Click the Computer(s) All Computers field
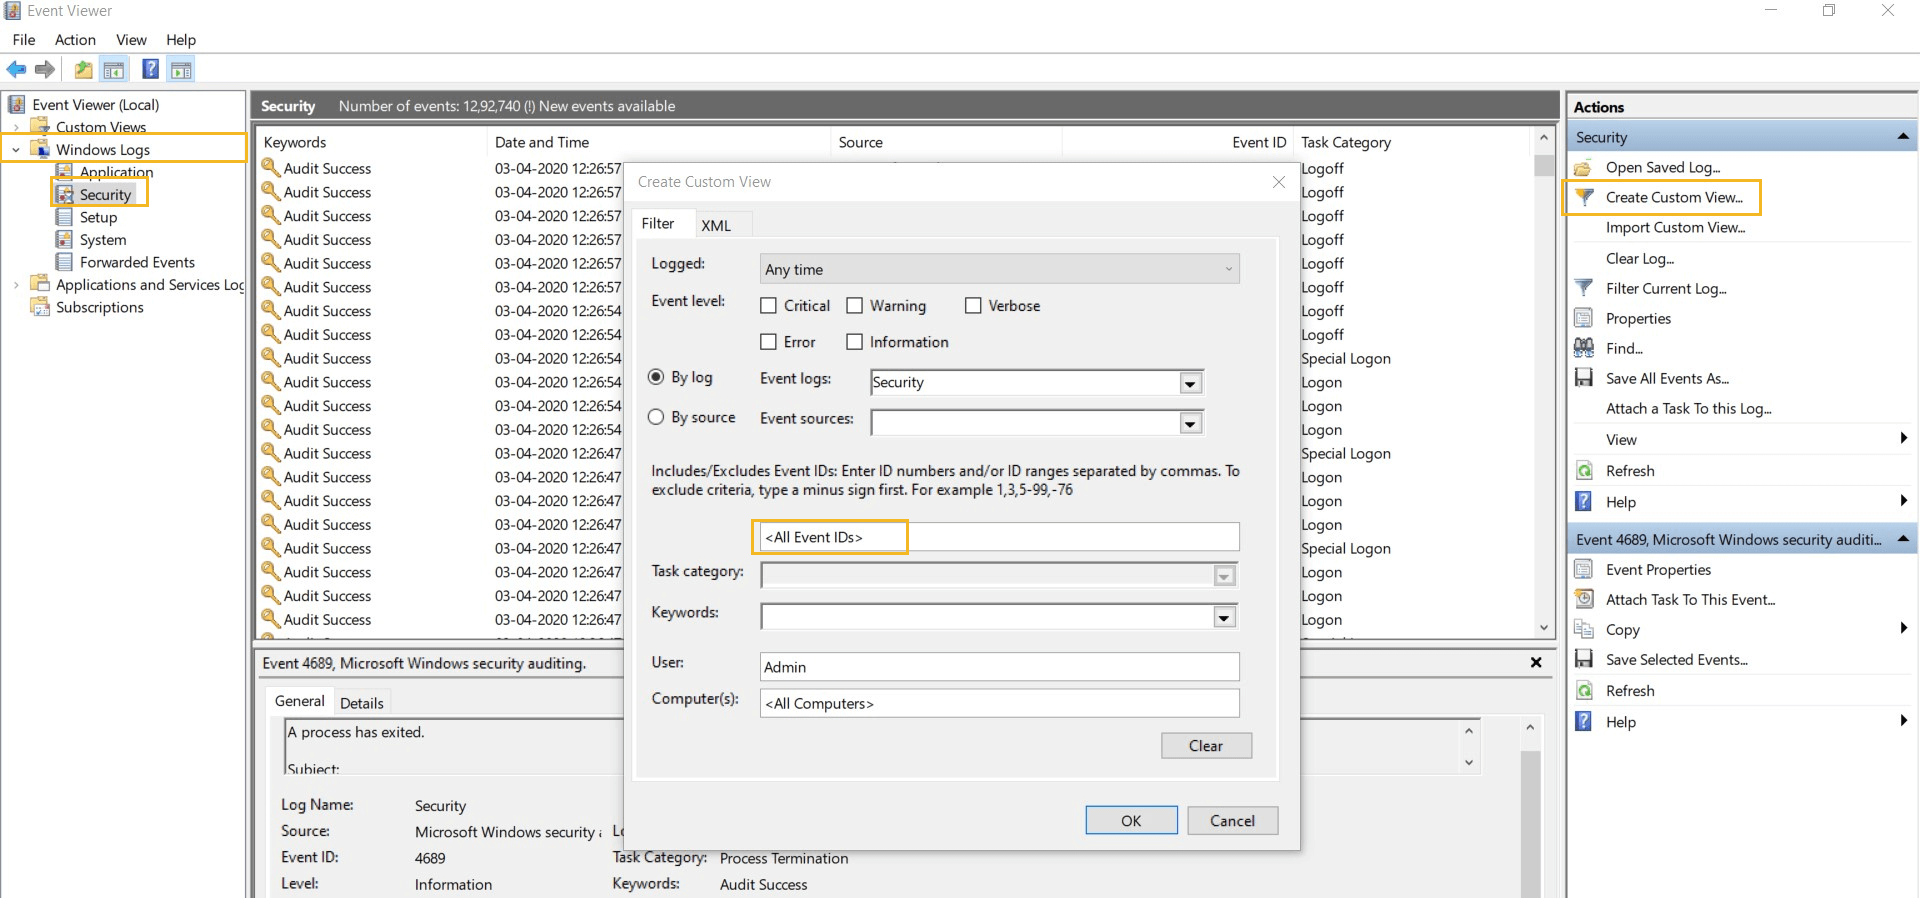This screenshot has height=898, width=1920. click(x=999, y=703)
